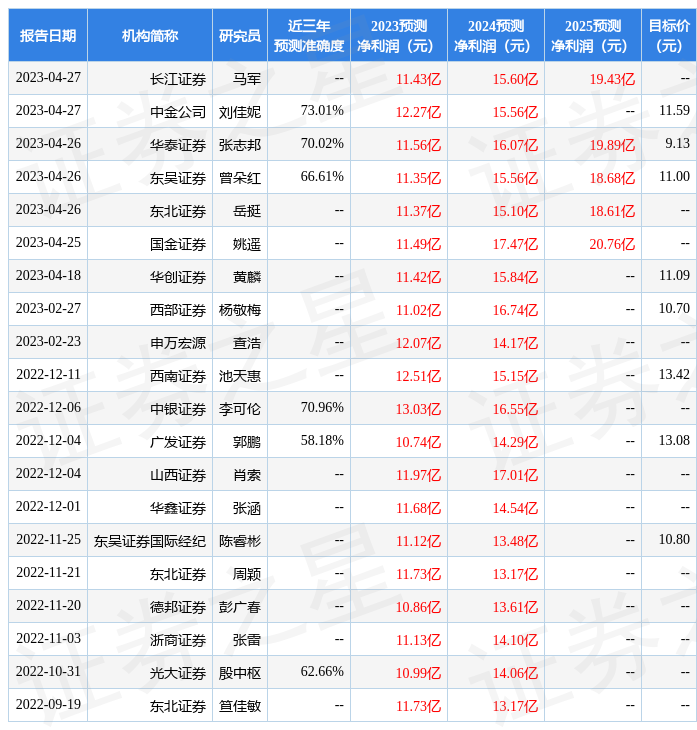Select researcher 黄麟
The height and width of the screenshot is (730, 697).
pos(247,277)
